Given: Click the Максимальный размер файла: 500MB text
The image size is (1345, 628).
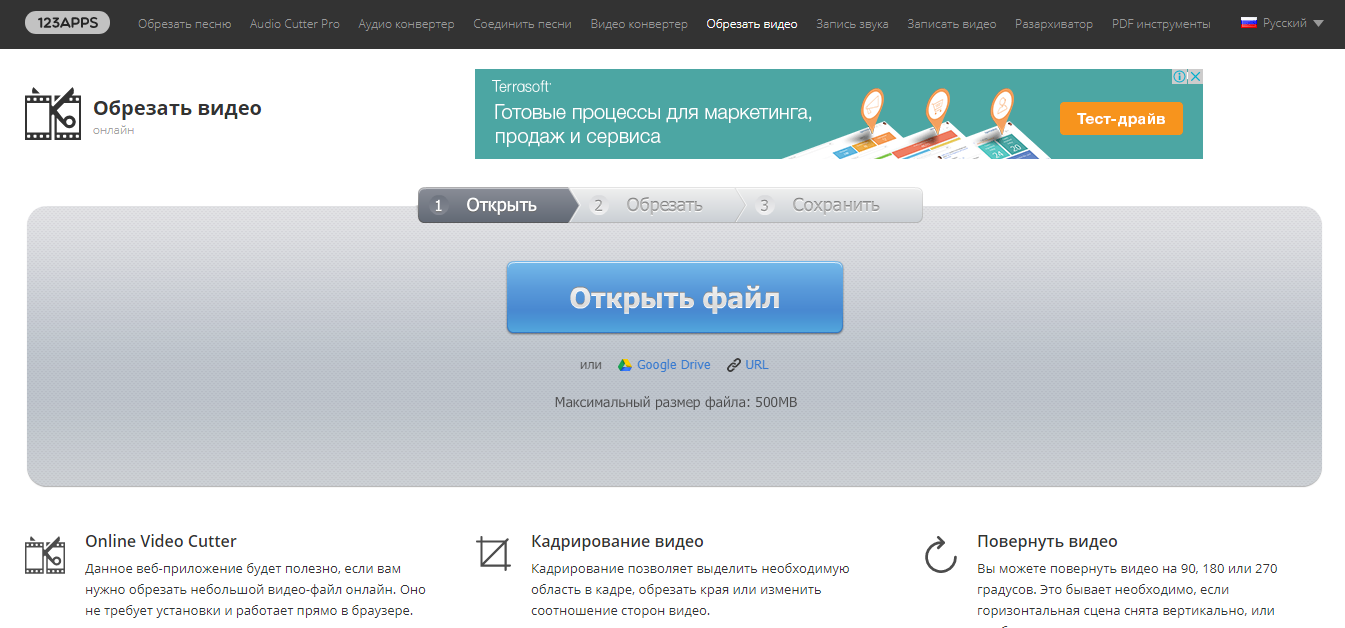Looking at the screenshot, I should click(676, 402).
